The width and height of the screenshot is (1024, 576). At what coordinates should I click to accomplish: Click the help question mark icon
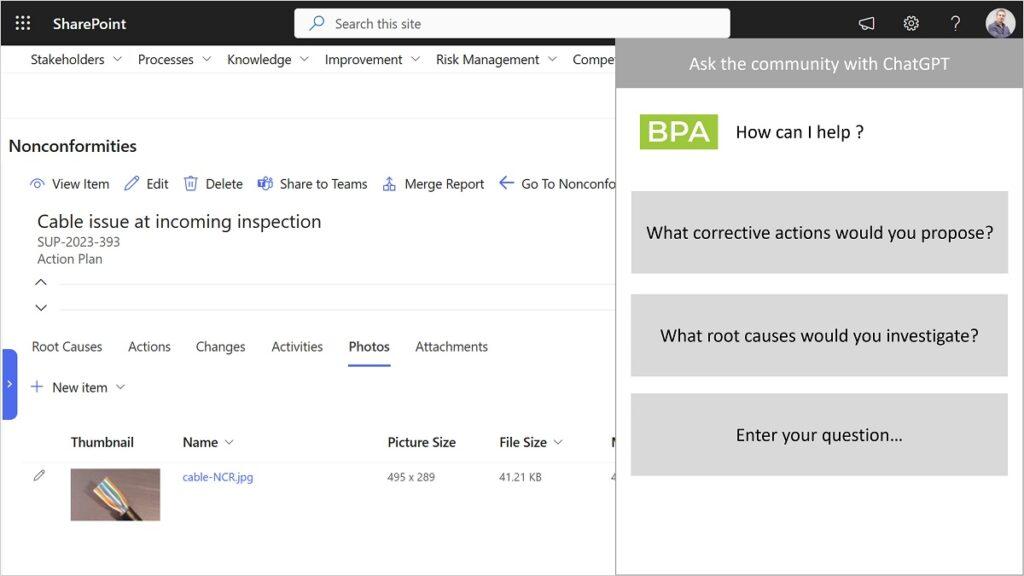tap(955, 24)
